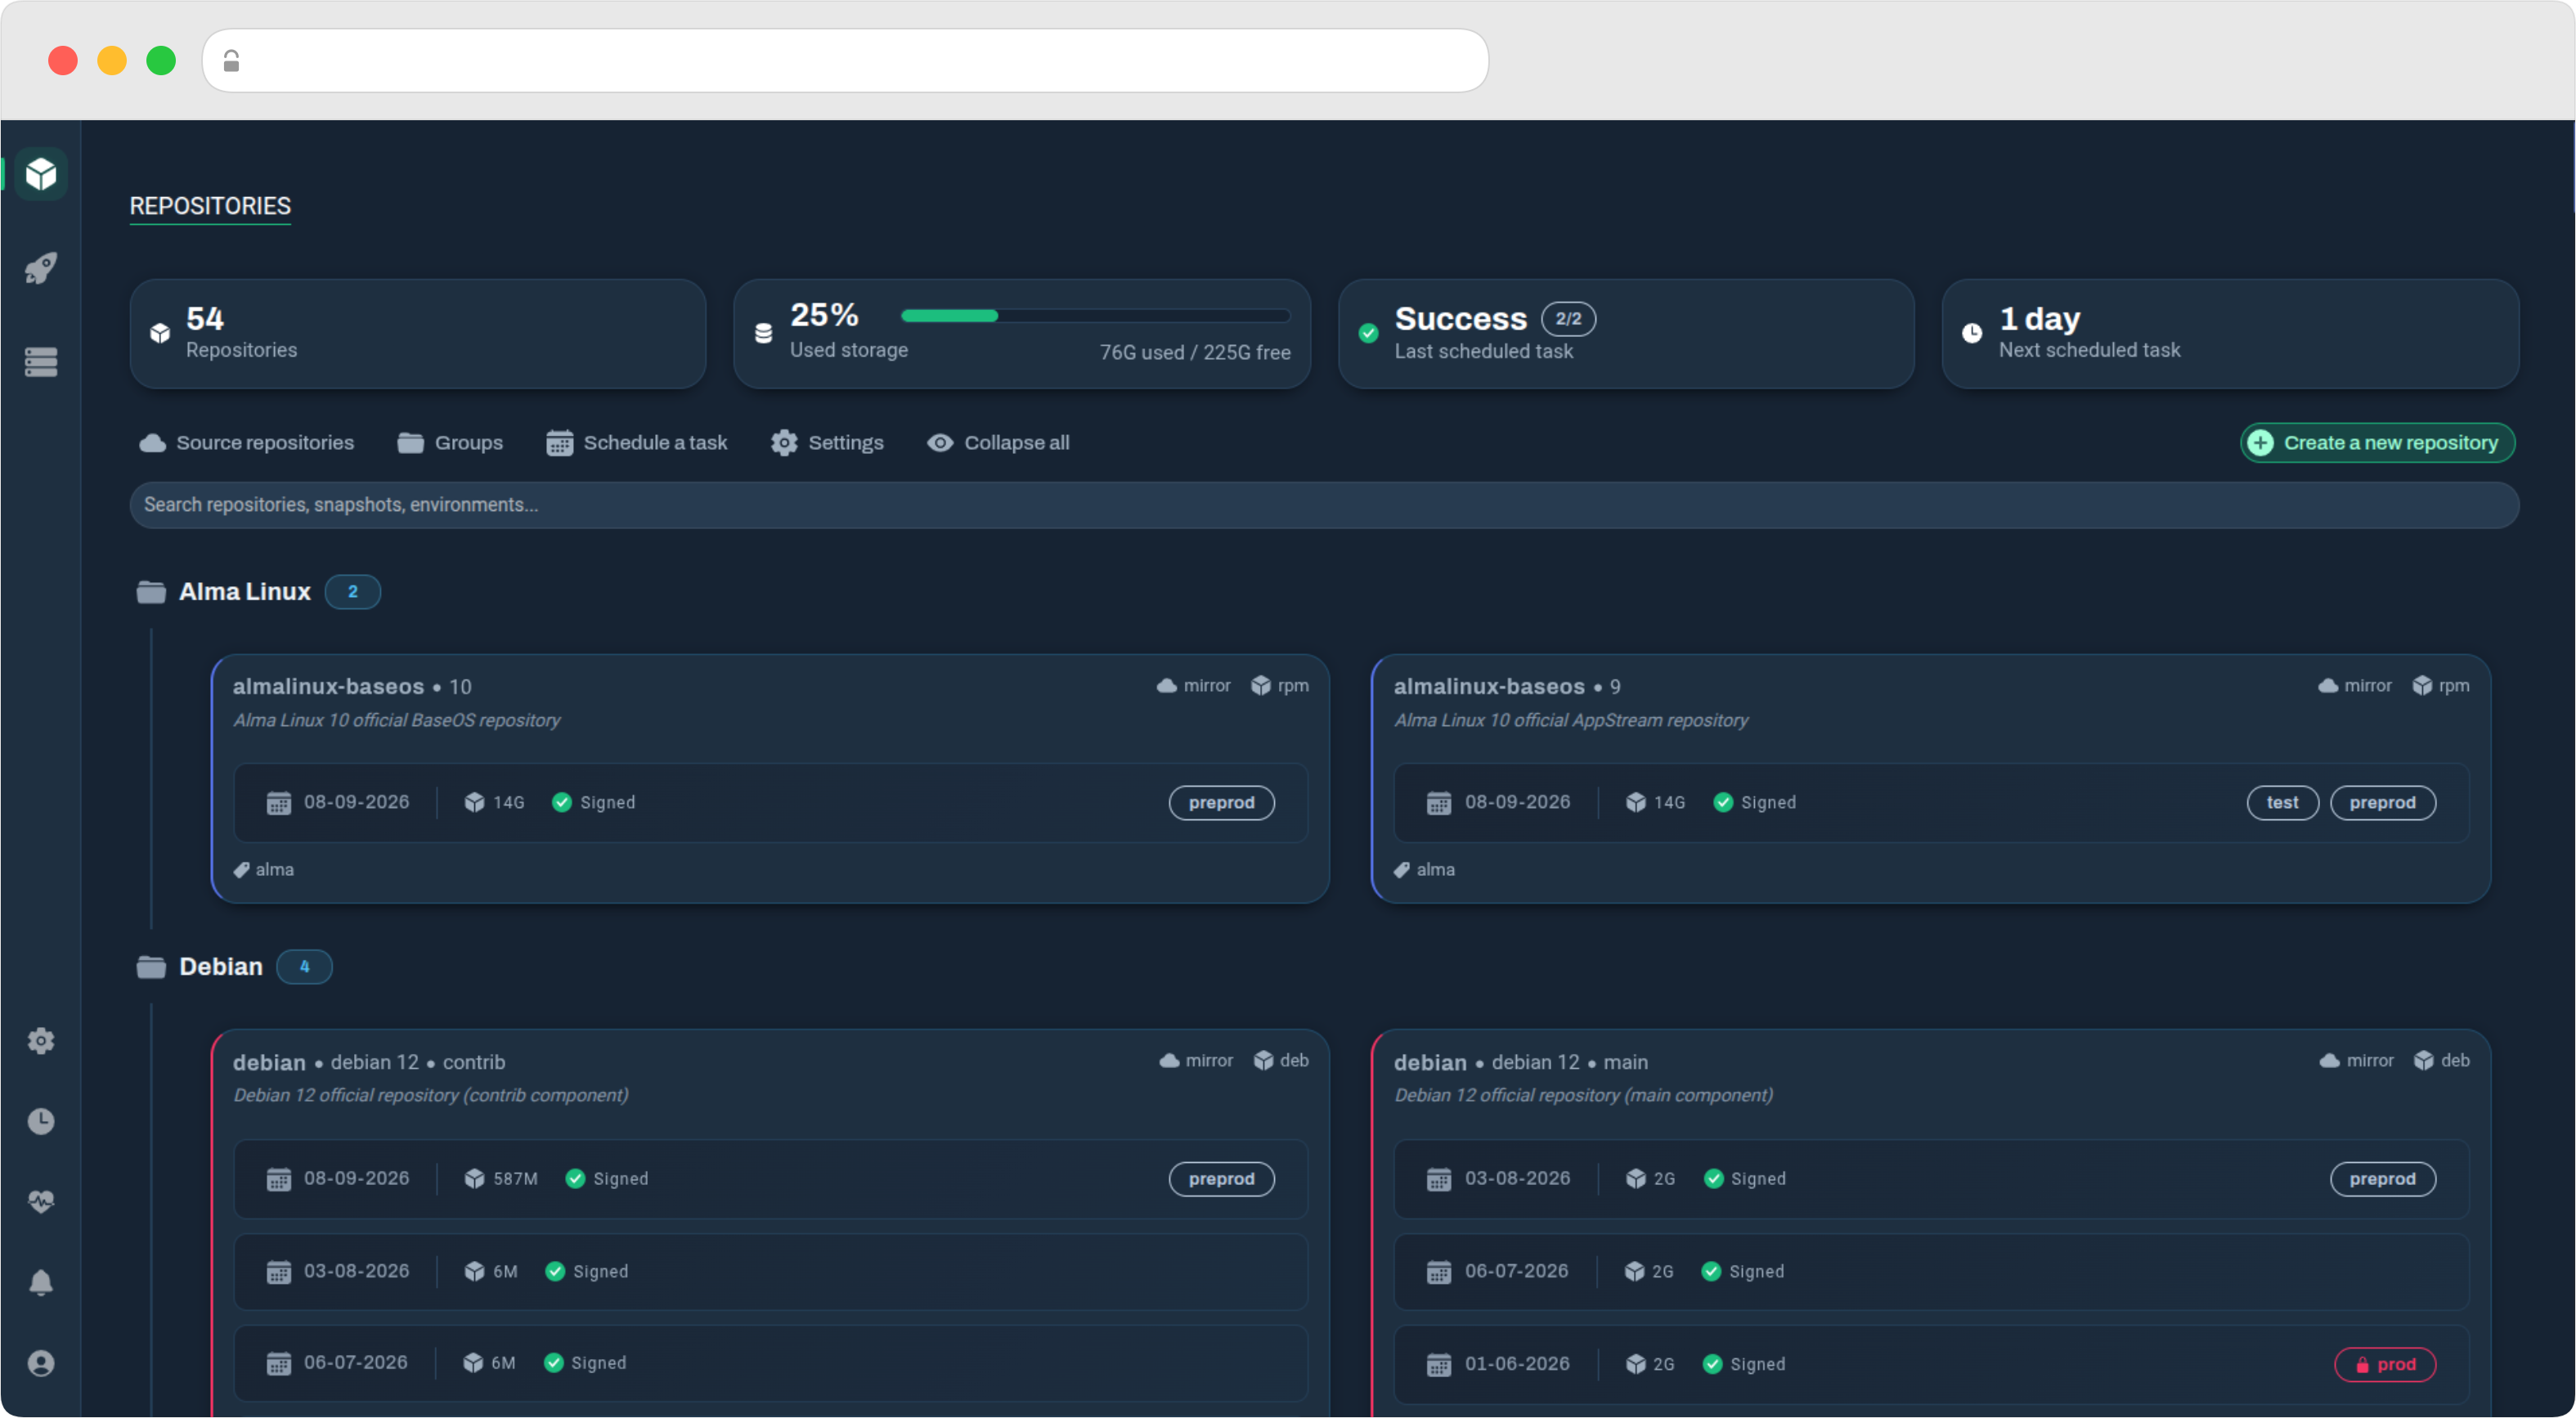Viewport: 2576px width, 1418px height.
Task: Open the rocket icon in sidebar
Action: 41,267
